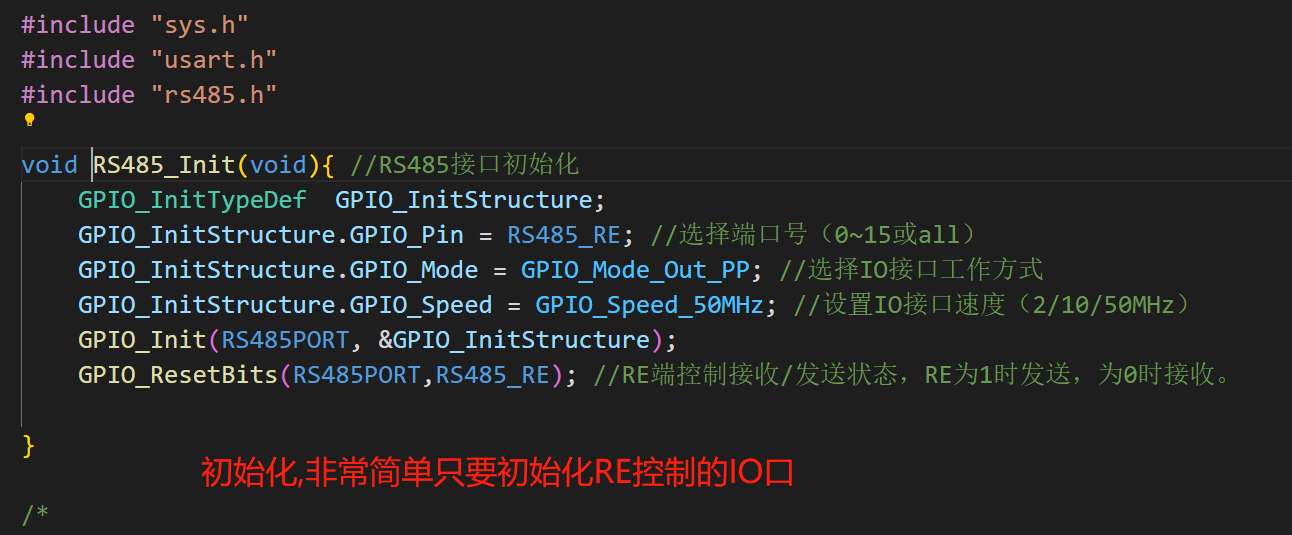
Task: Click the GPIO_Speed member on the structure line
Action: click(x=420, y=305)
